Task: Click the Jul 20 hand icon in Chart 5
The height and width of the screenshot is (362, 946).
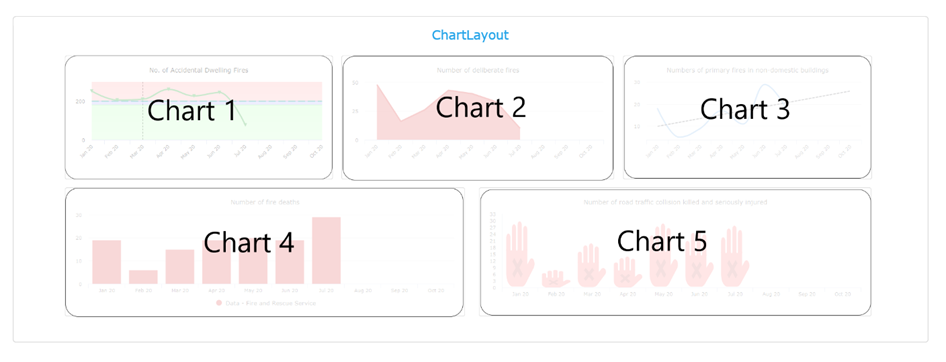Action: (x=734, y=256)
